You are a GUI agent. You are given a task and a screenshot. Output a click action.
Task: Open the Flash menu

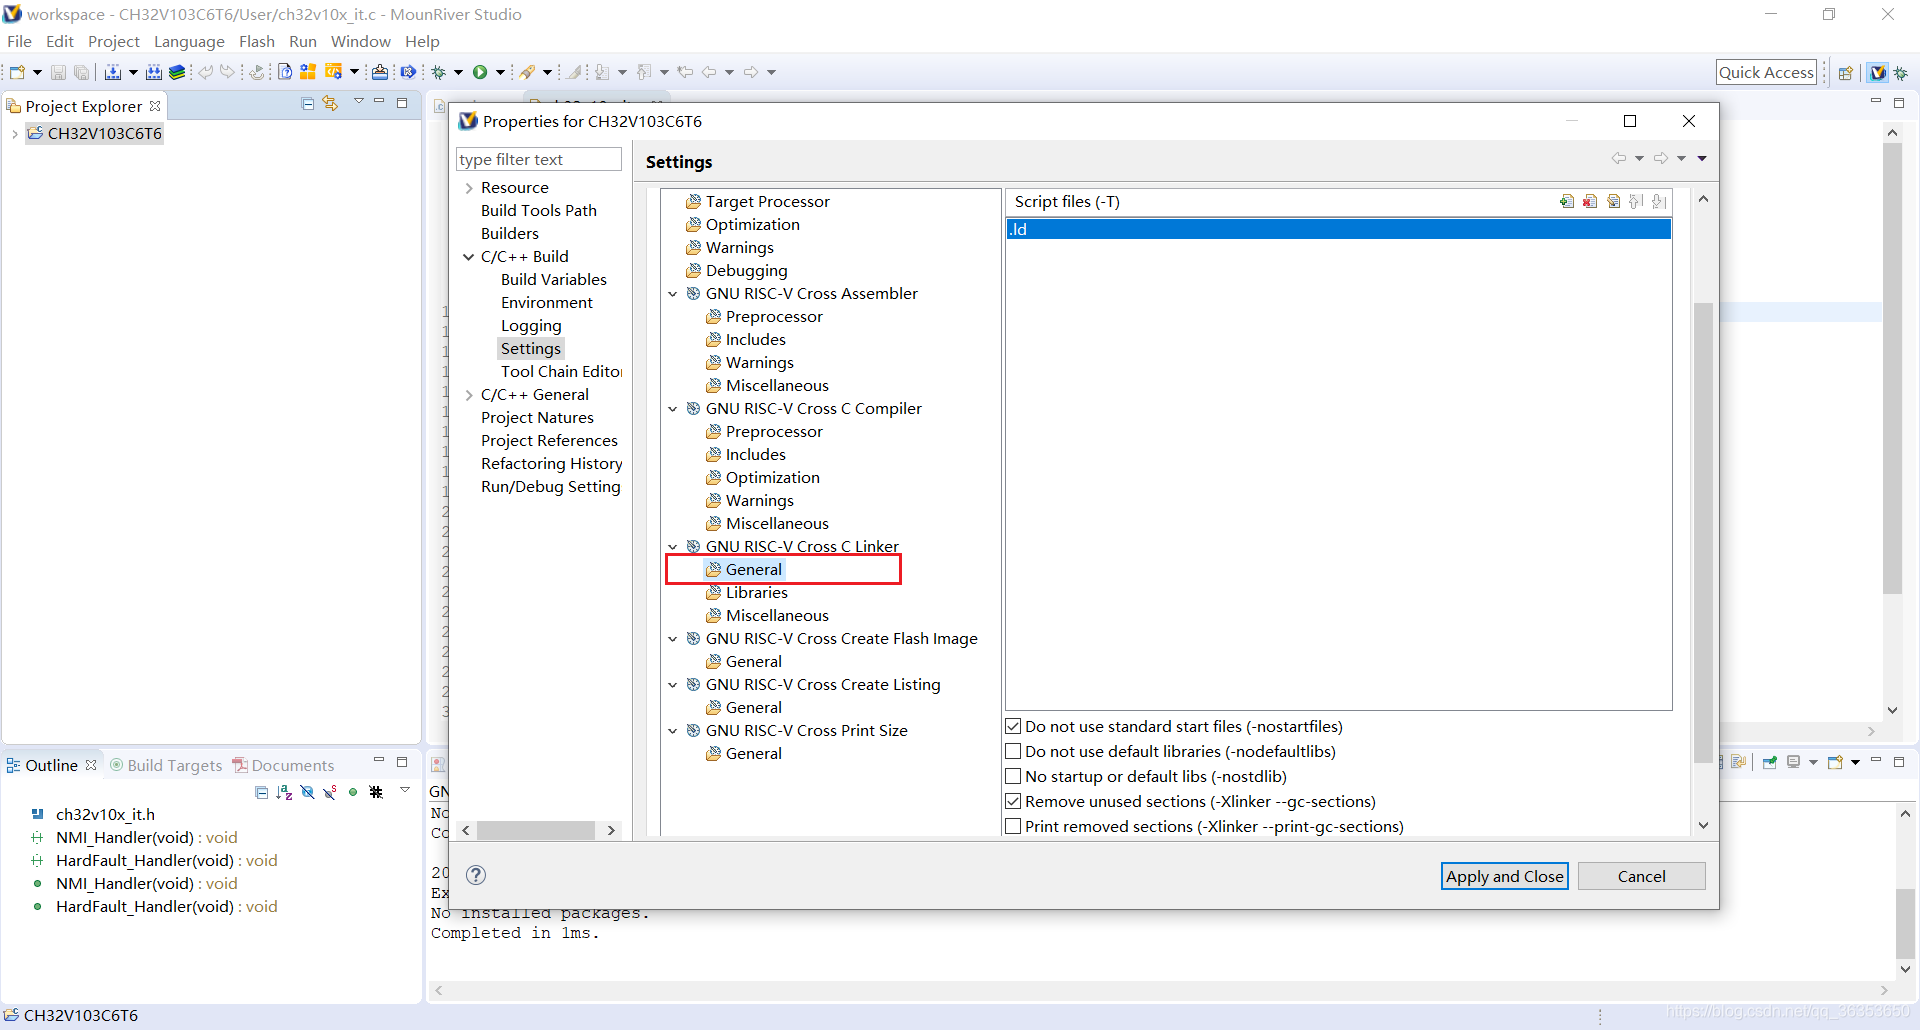click(257, 41)
